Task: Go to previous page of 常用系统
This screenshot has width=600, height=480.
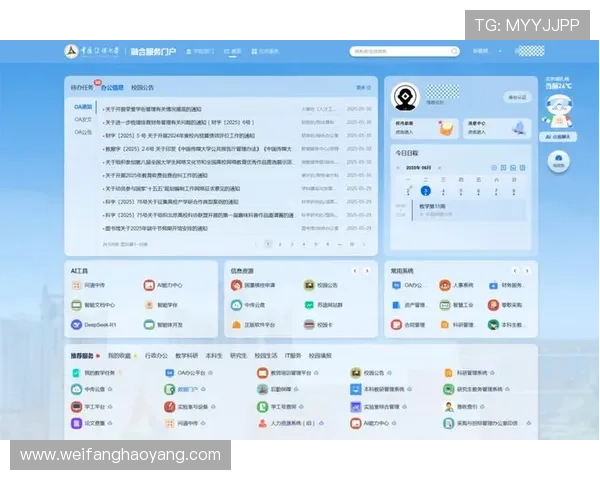Action: 515,271
